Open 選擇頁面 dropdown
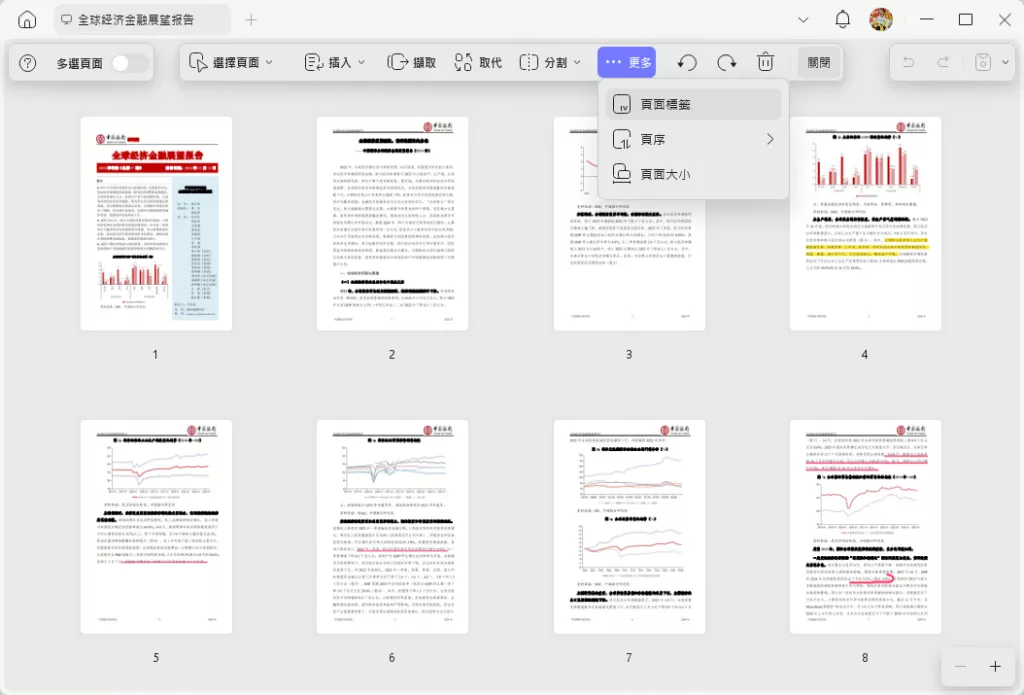The image size is (1024, 695). click(x=231, y=63)
